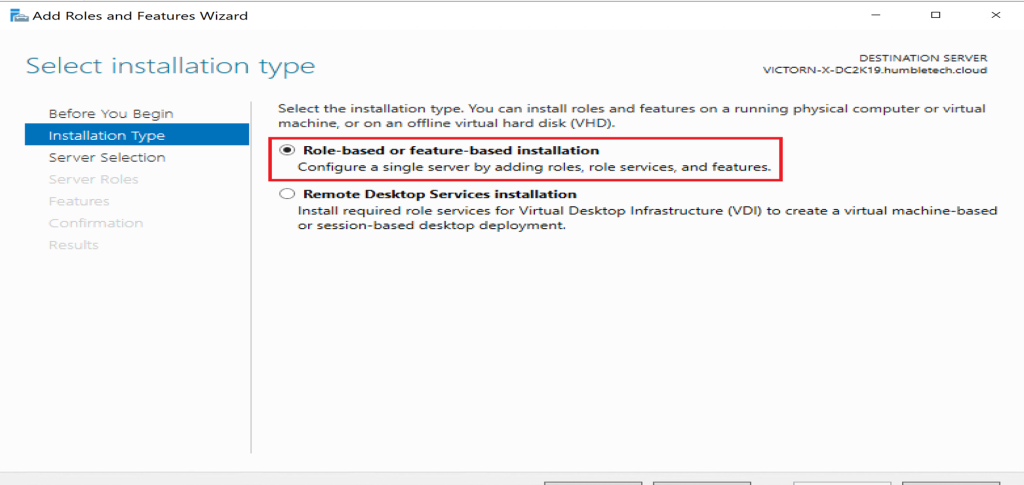Click the 'Configure a single server' description text

point(534,167)
